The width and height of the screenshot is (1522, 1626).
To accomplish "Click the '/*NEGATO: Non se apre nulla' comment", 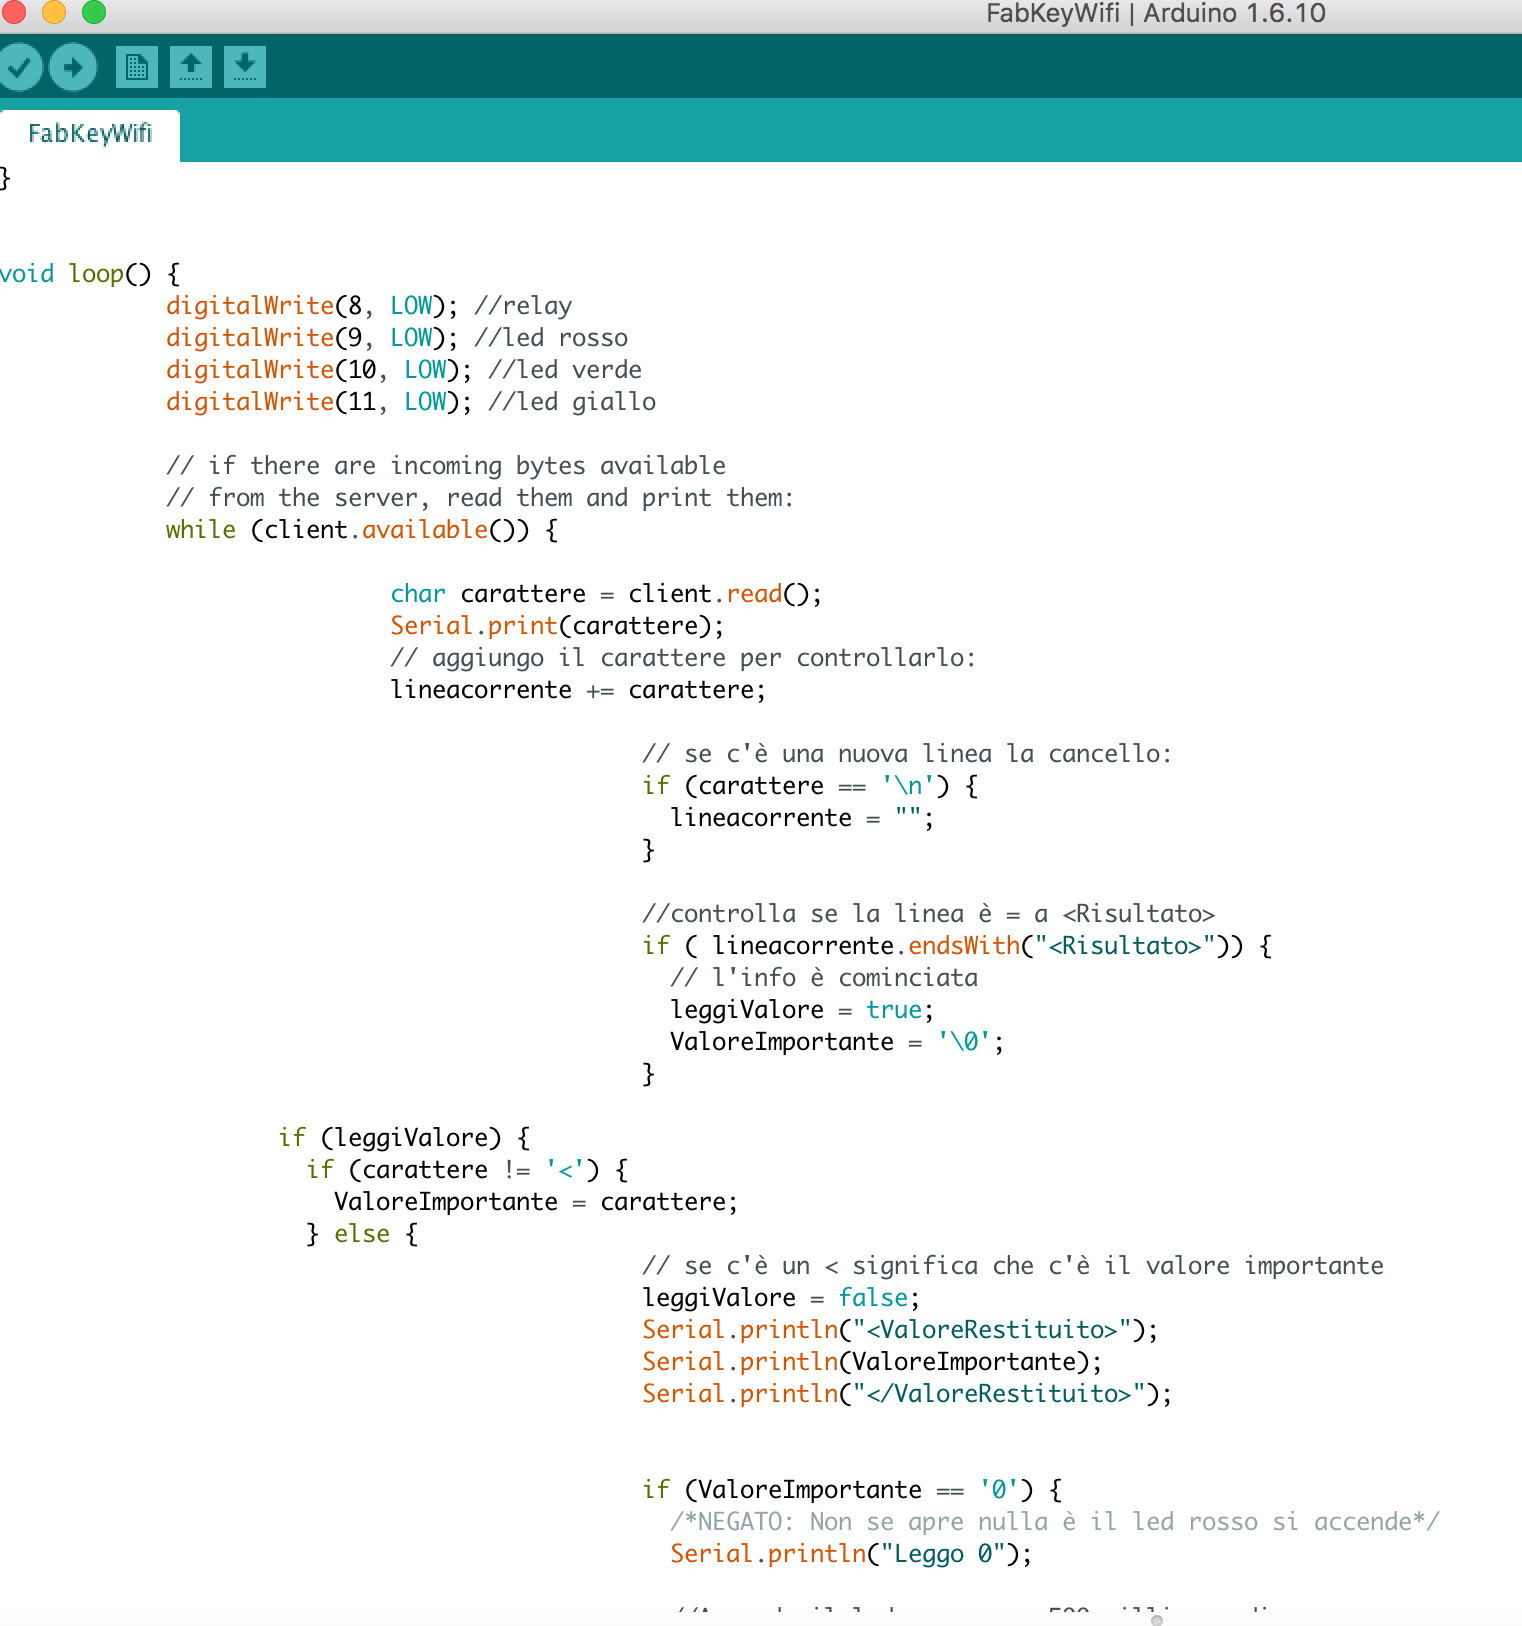I will click(x=1055, y=1522).
